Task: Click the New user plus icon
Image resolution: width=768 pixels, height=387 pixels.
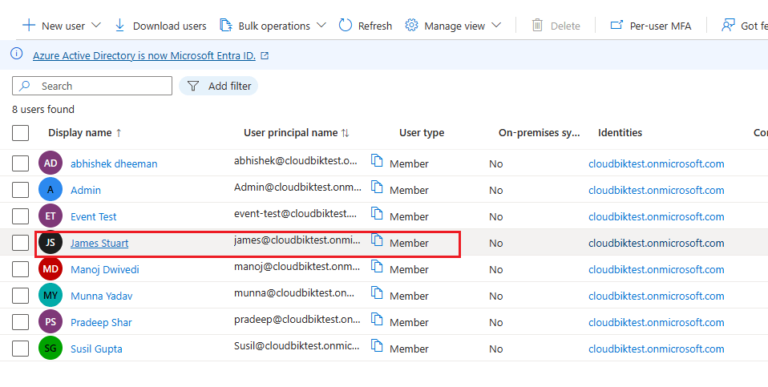Action: pos(29,25)
